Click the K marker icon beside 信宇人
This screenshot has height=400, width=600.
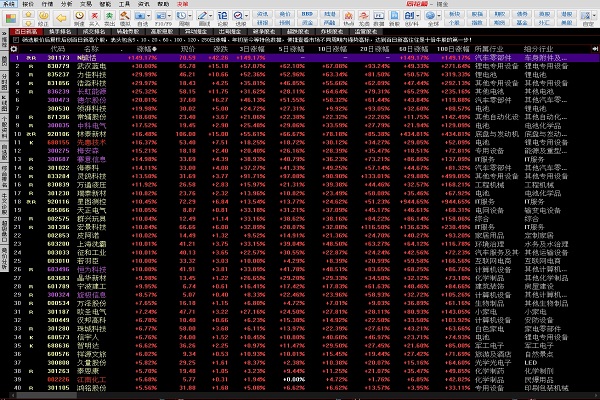pyautogui.click(x=31, y=338)
